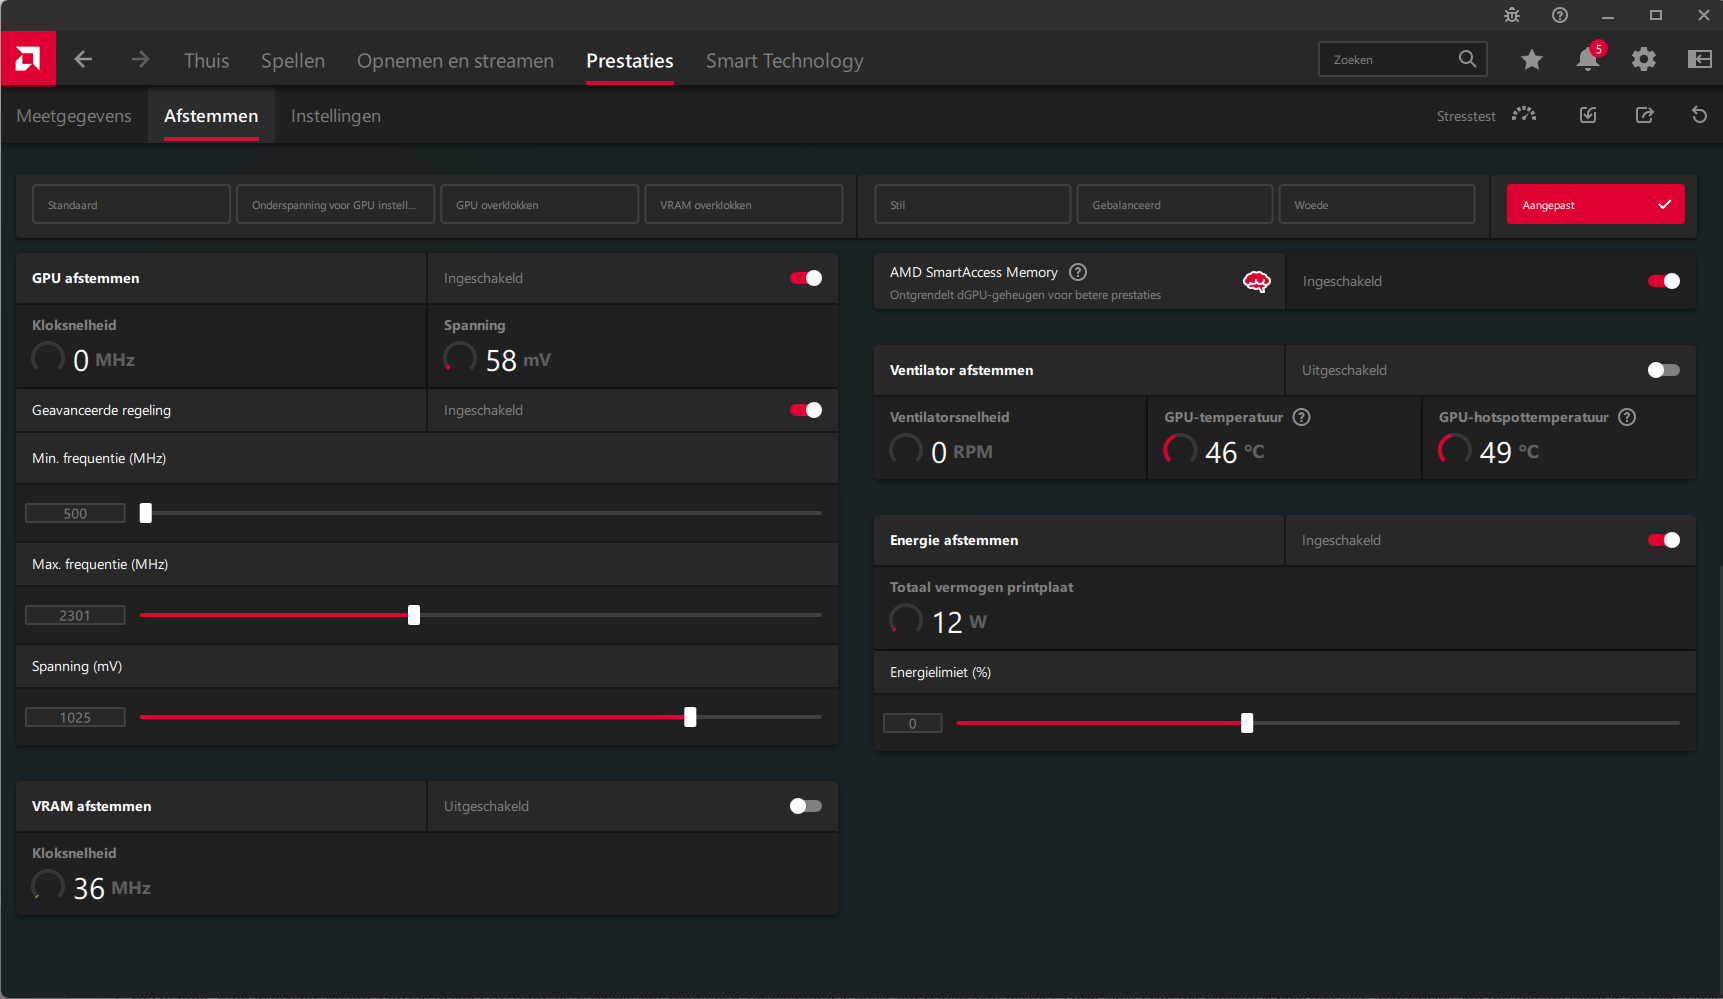Click the Energielimiet slider handle
Viewport: 1723px width, 999px height.
click(1247, 723)
